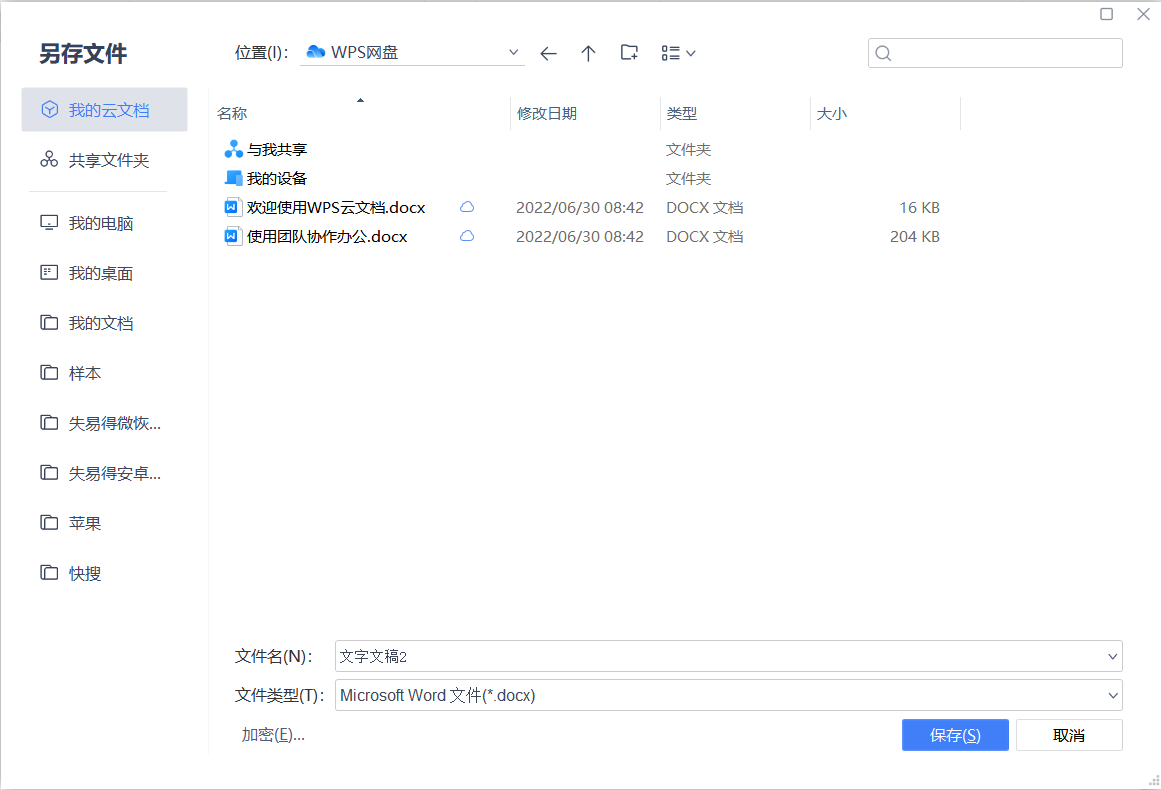Click the 我的设备 blue folder icon
Screen dimensions: 1161x790
coord(233,178)
